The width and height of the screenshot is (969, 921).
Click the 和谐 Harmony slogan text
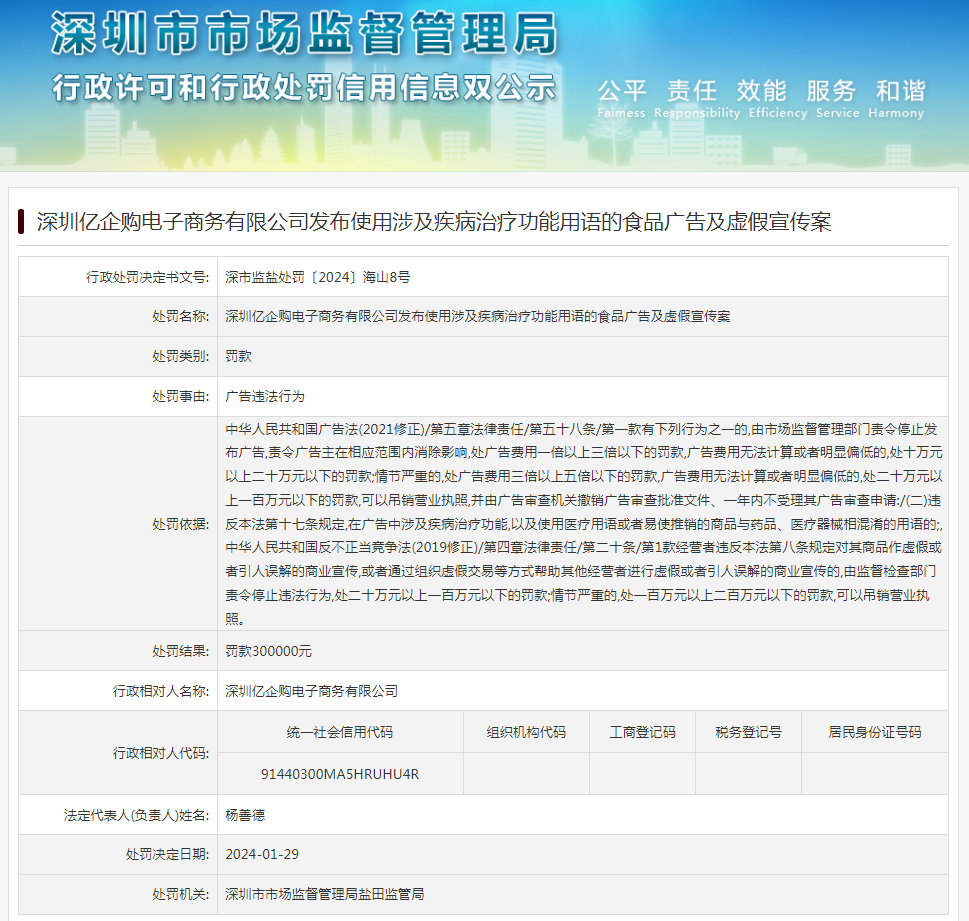coord(896,98)
